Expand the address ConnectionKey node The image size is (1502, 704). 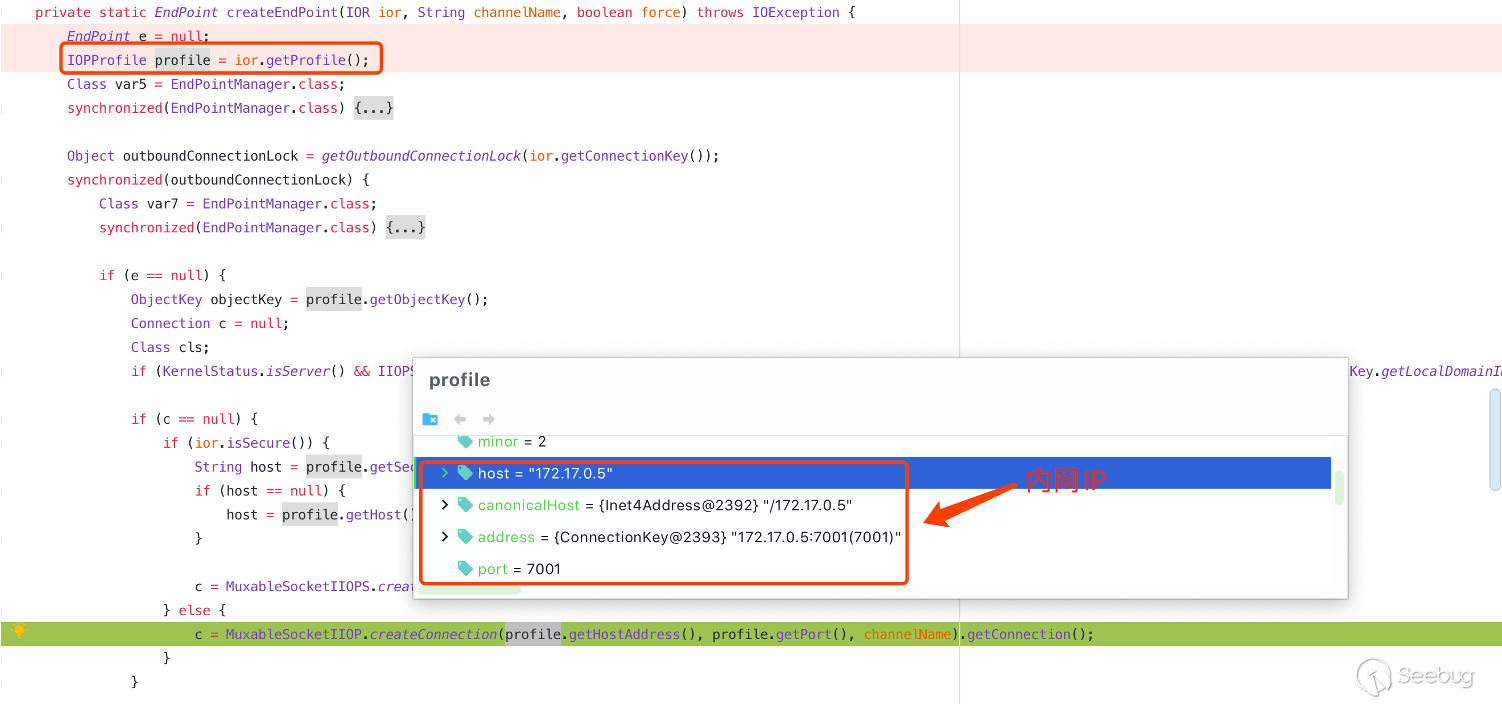(445, 537)
